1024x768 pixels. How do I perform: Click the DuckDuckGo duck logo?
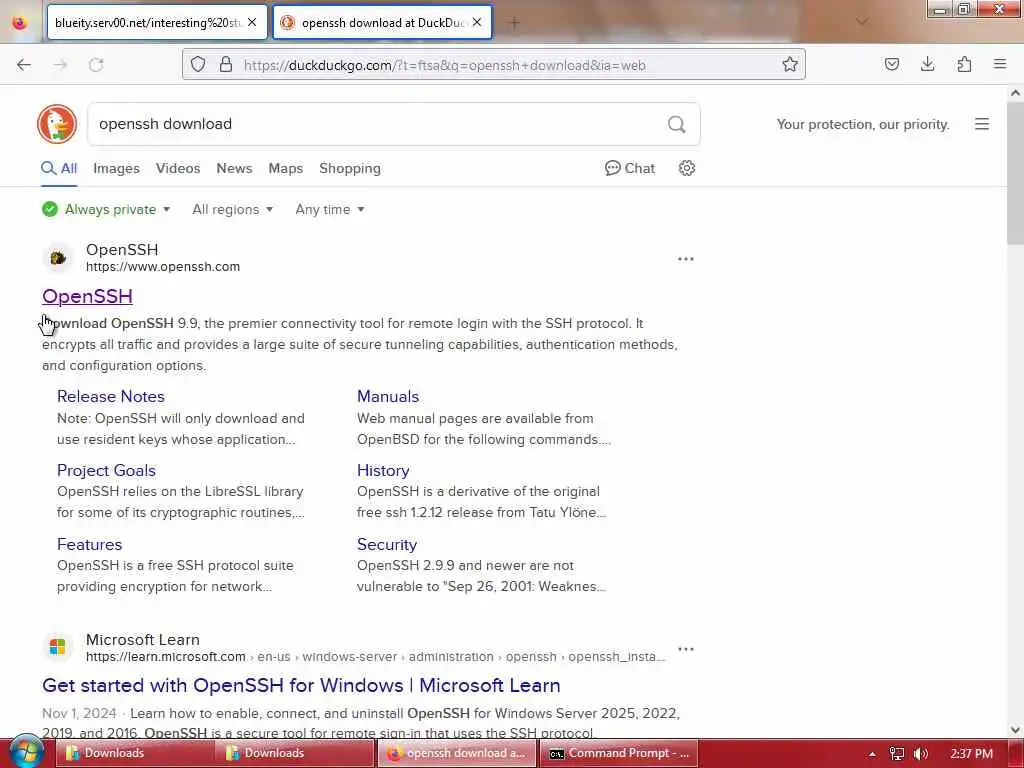coord(57,123)
